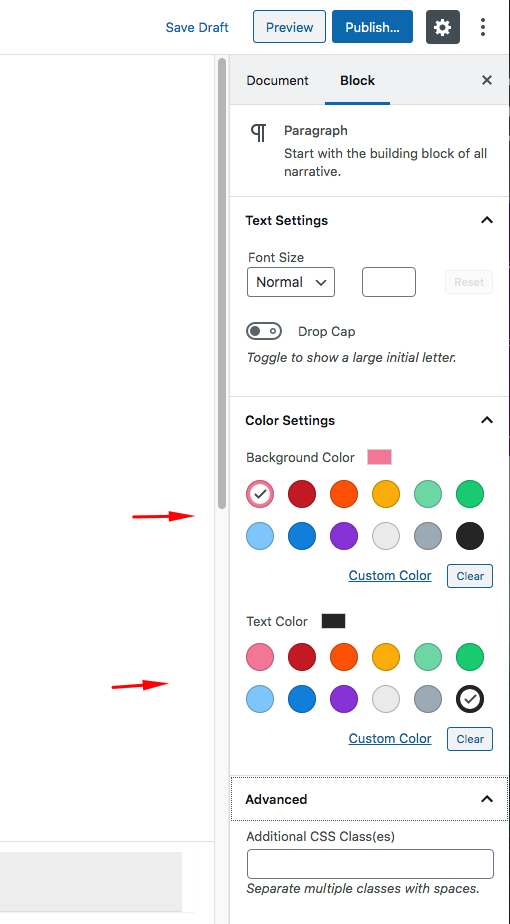
Task: Click the Publish button
Action: 372,27
